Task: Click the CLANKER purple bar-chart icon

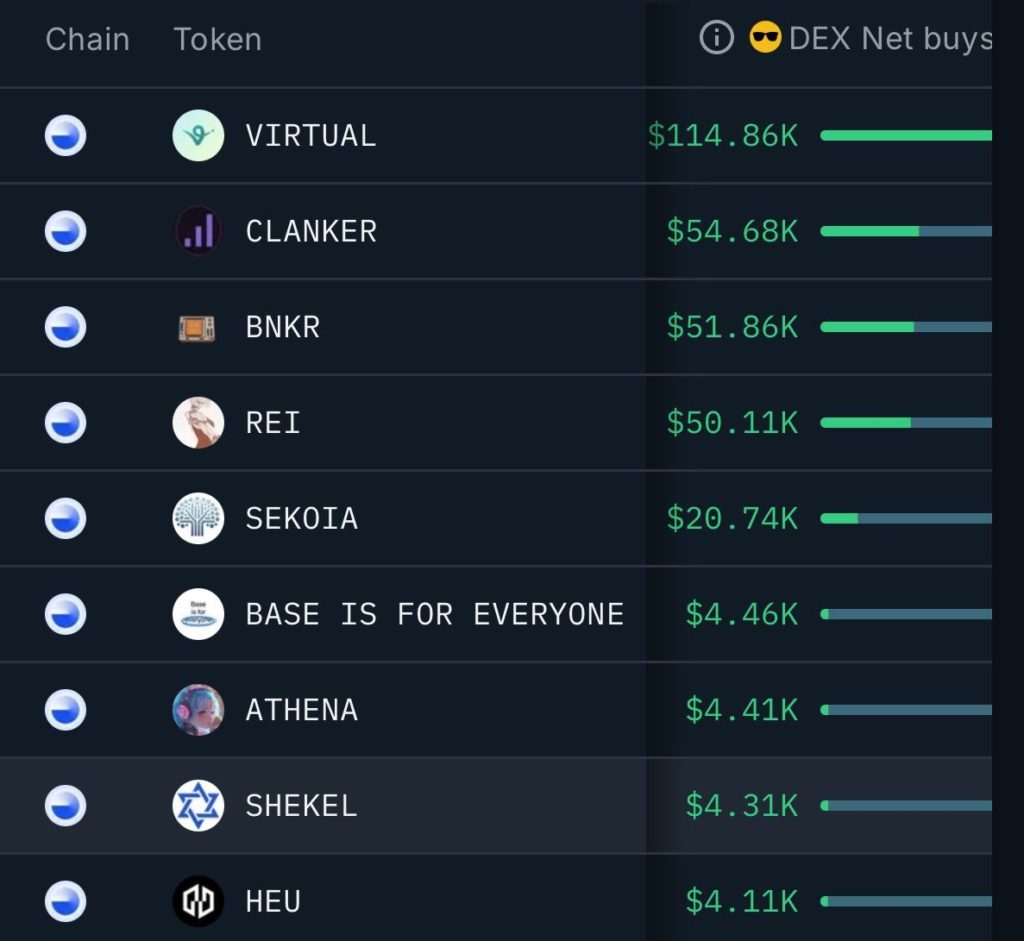Action: click(x=198, y=231)
